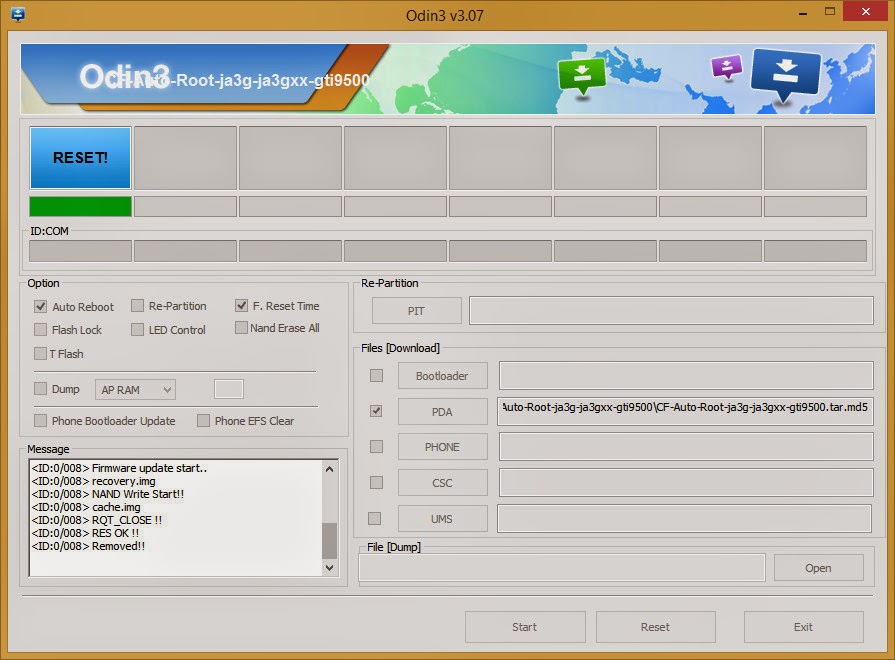
Task: Click the PHONE file button
Action: (x=442, y=447)
